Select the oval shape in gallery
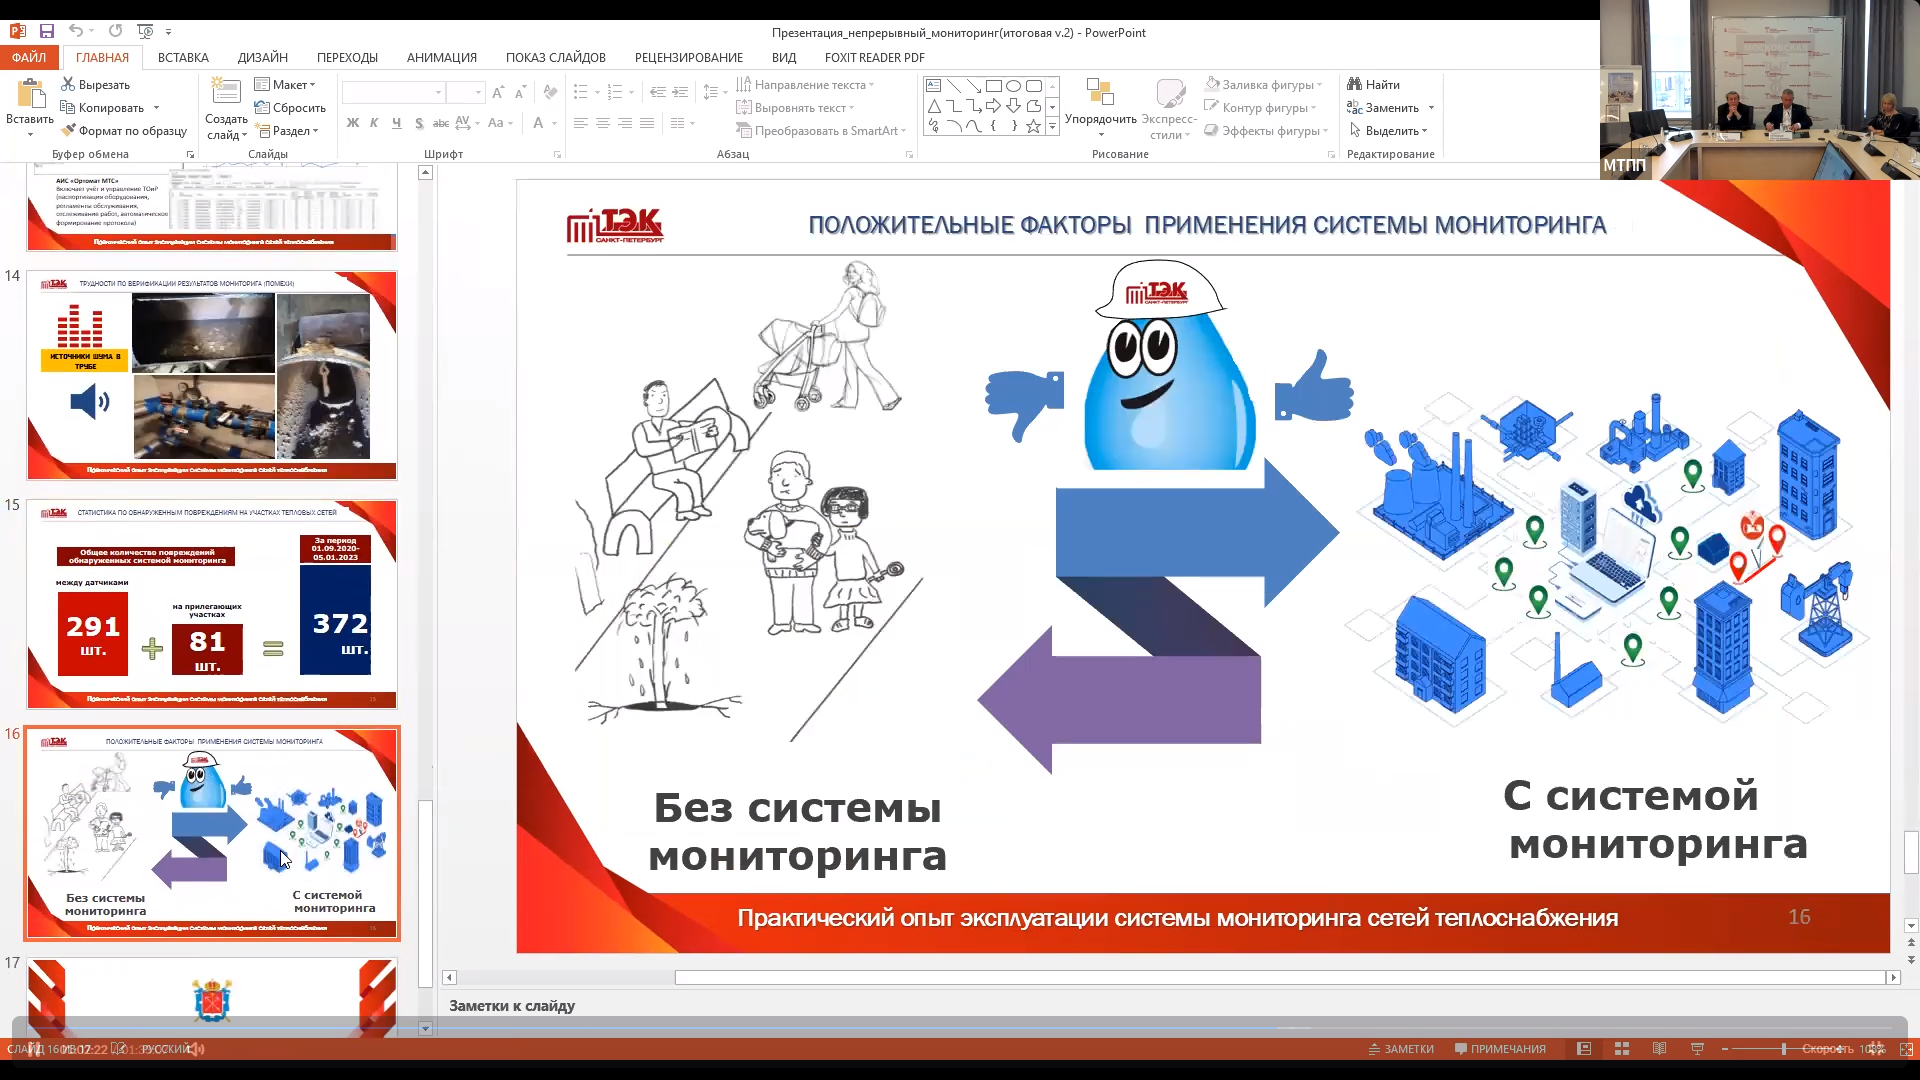Viewport: 1920px width, 1080px height. tap(1013, 86)
